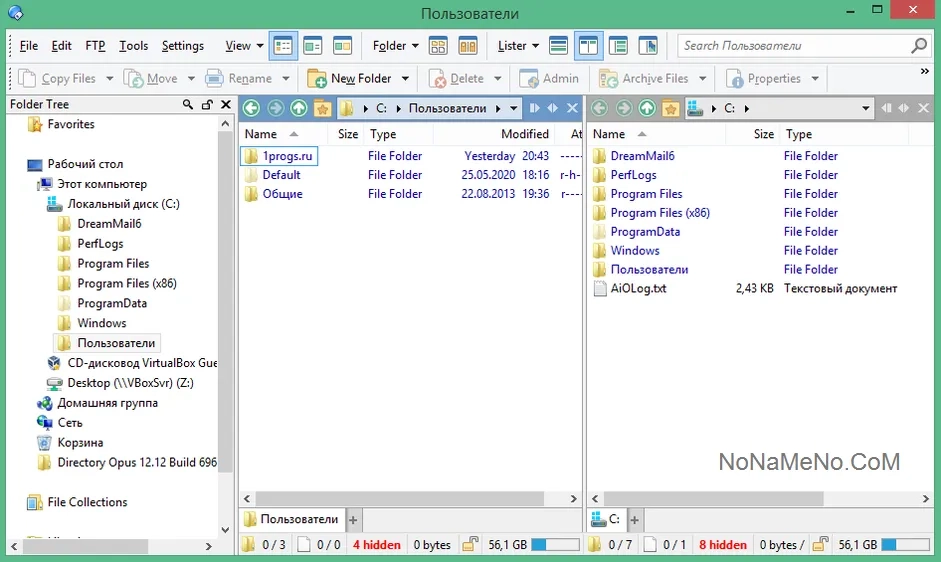Click the back arrow in right pane

(x=600, y=108)
